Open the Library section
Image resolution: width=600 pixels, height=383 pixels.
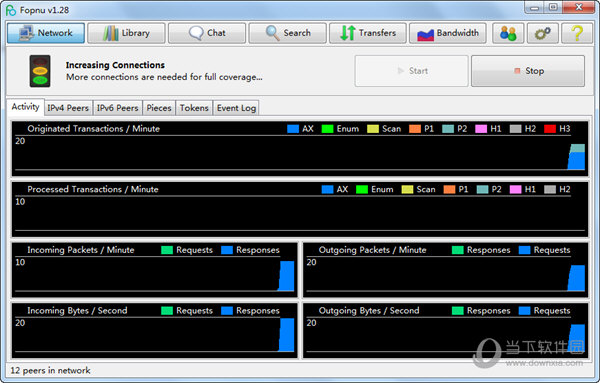coord(126,33)
